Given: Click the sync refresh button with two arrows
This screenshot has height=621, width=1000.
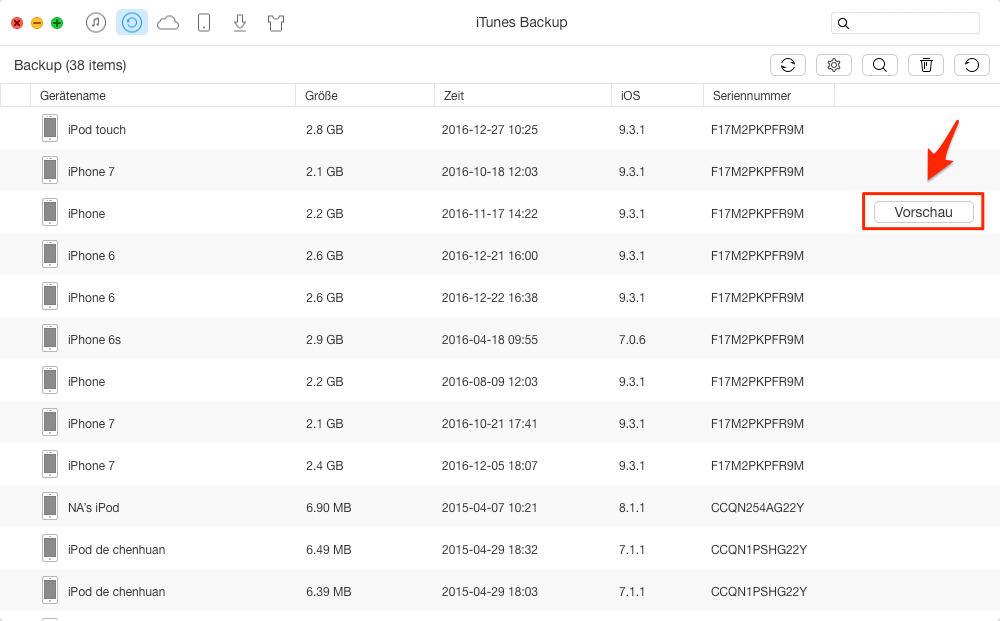Looking at the screenshot, I should [x=788, y=65].
